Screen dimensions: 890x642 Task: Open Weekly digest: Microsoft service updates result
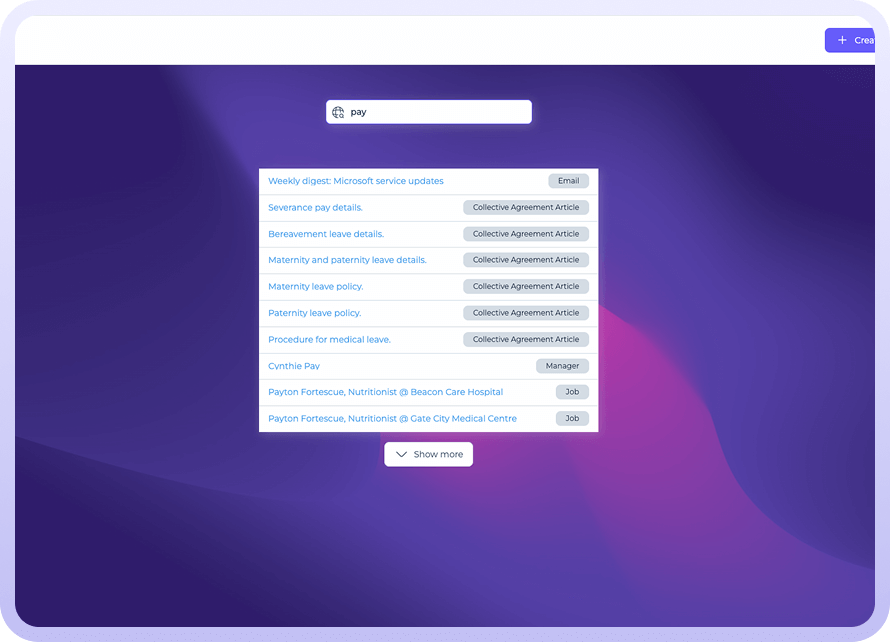coord(355,181)
